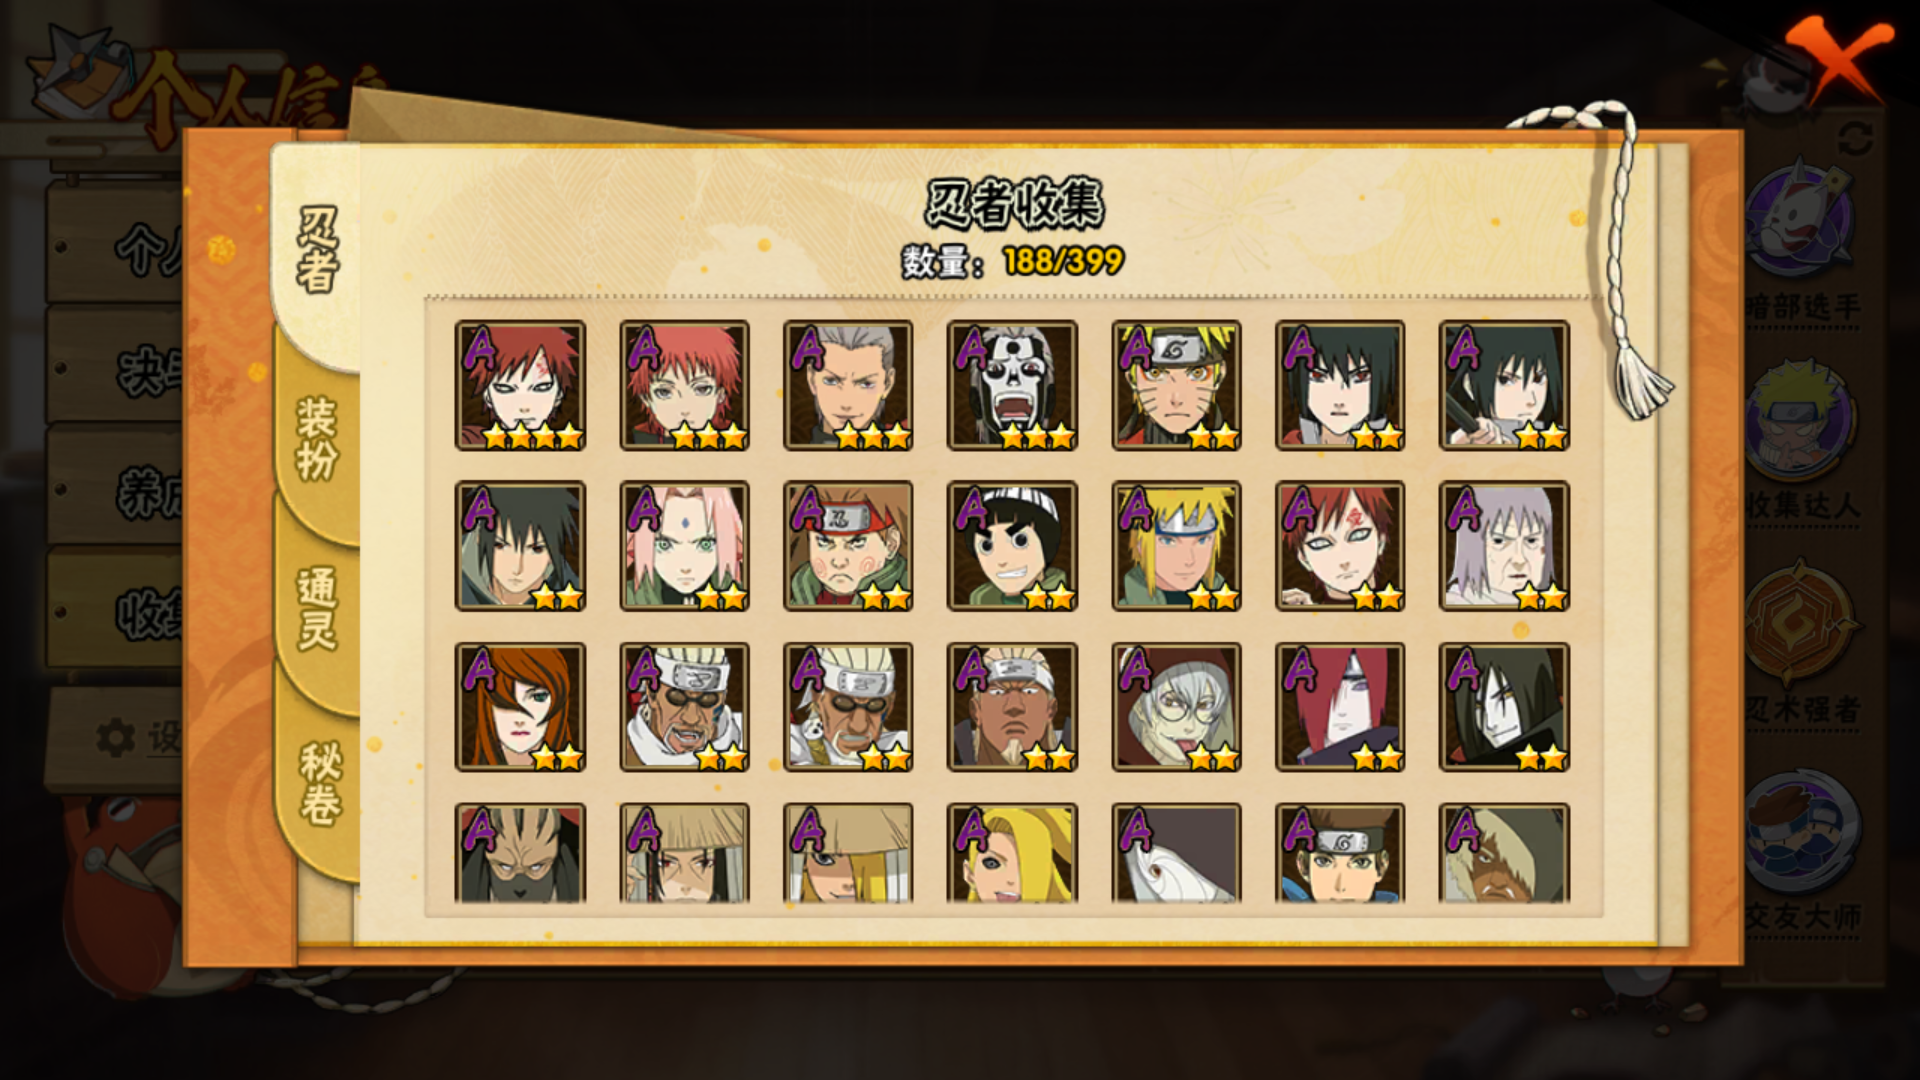The width and height of the screenshot is (1920, 1080).
Task: Select the 忍者 side tab
Action: (x=317, y=250)
